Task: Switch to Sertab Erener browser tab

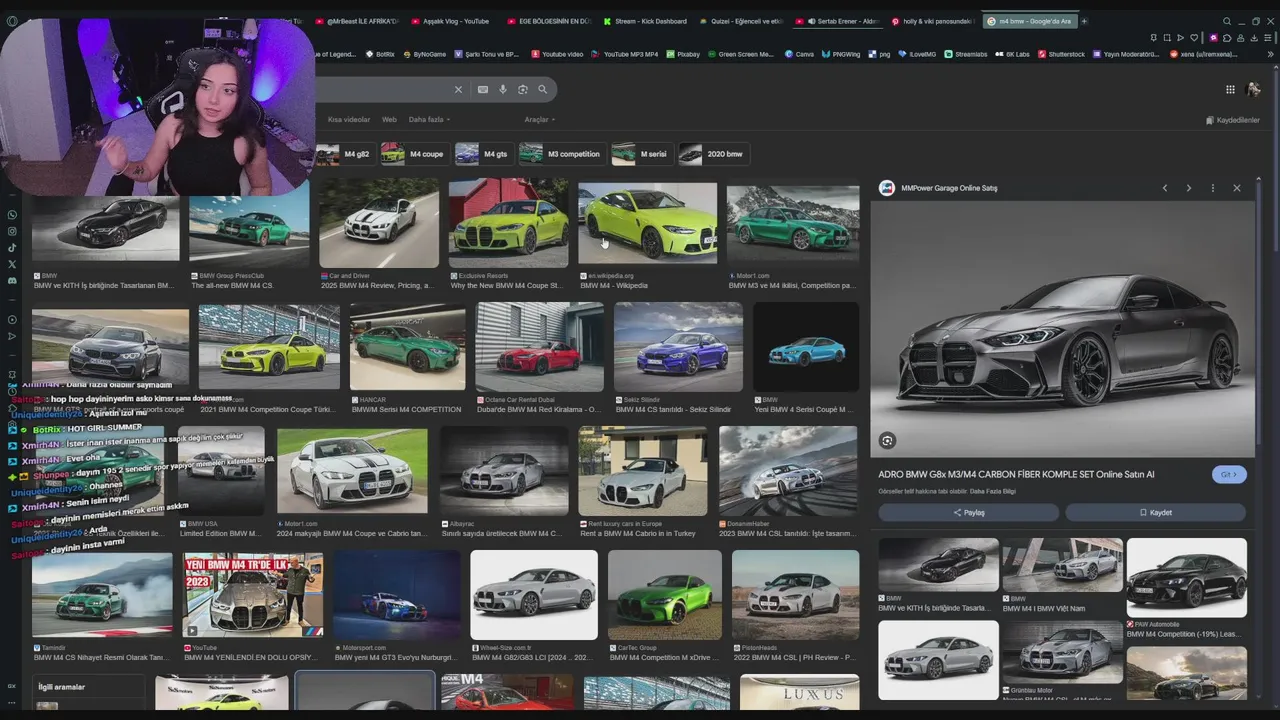Action: (838, 21)
